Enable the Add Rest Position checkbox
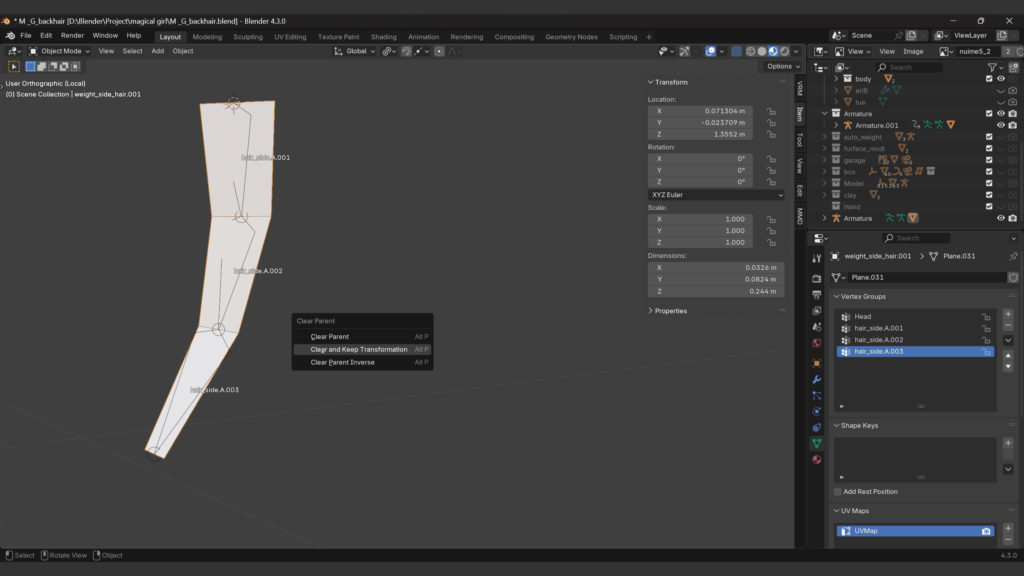 click(x=838, y=492)
